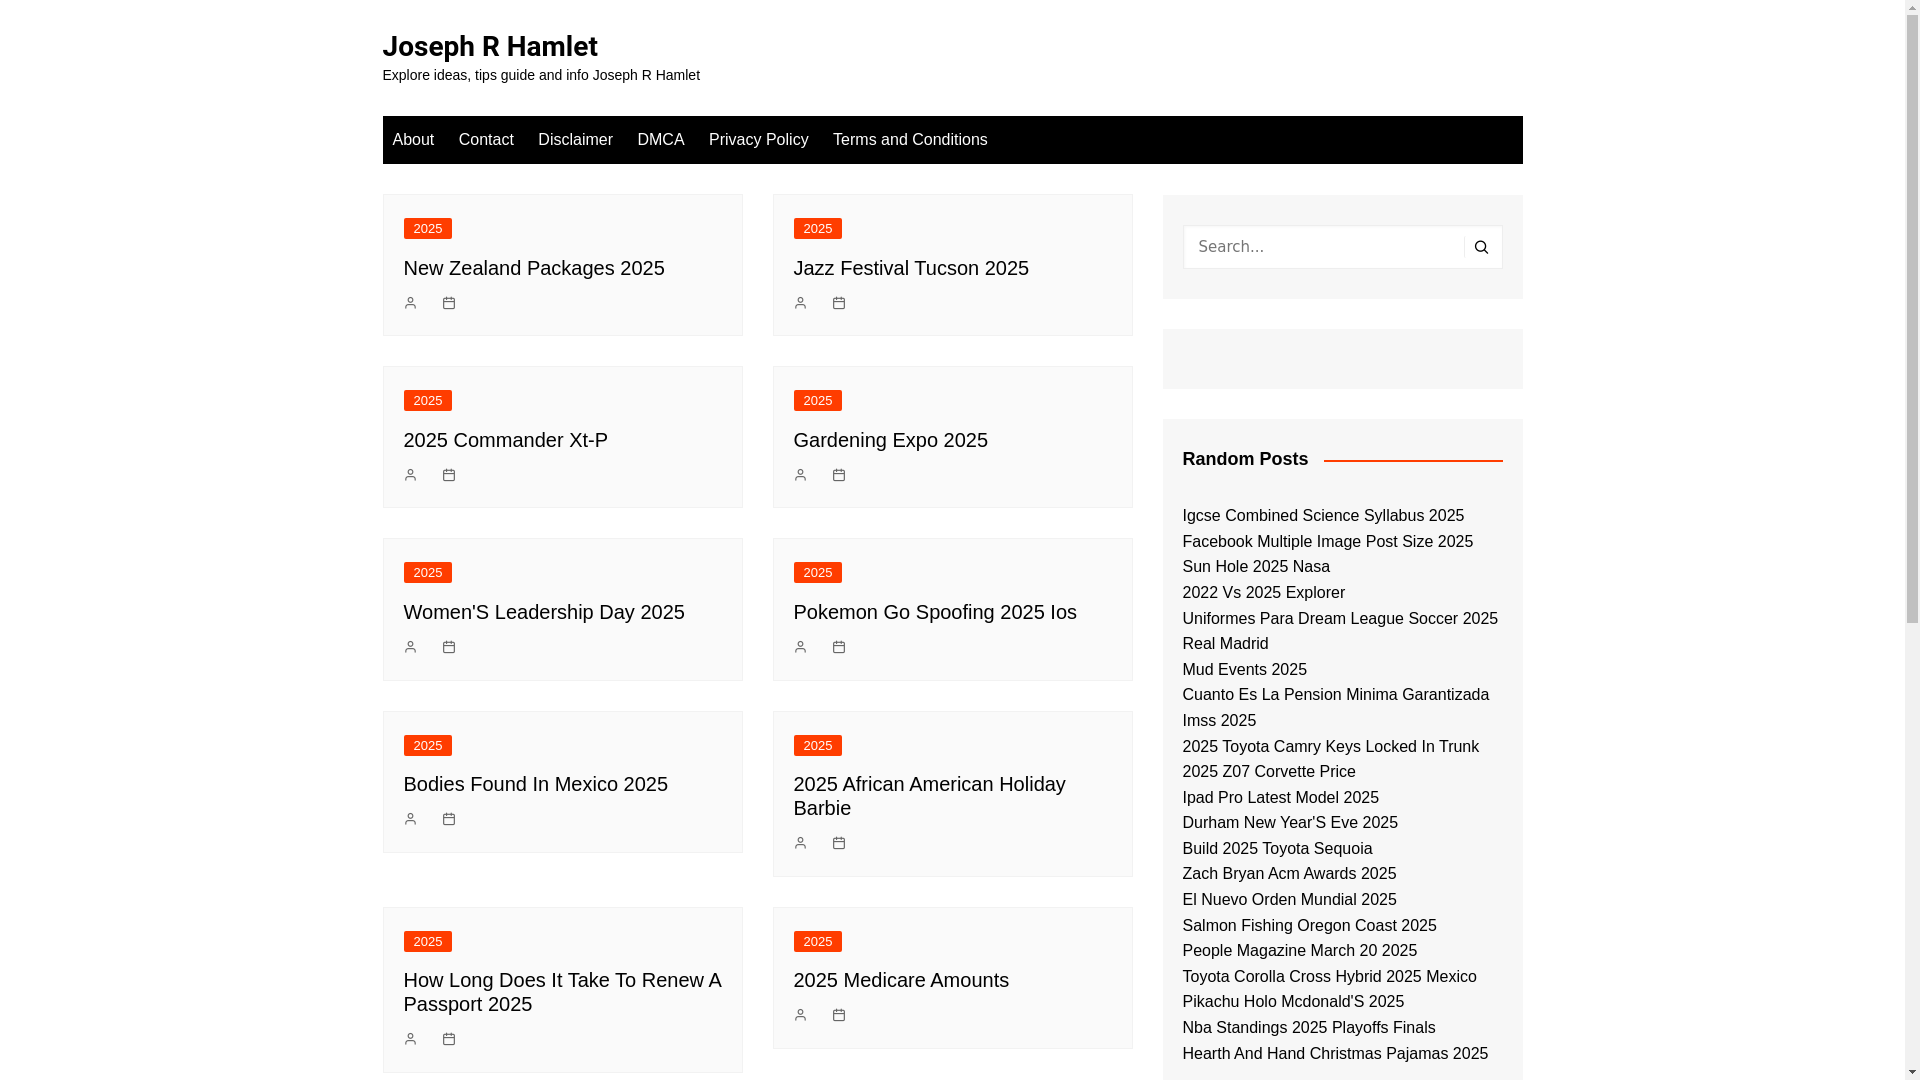Open Bodies Found In Mexico 2025
Image resolution: width=1920 pixels, height=1080 pixels.
point(536,784)
